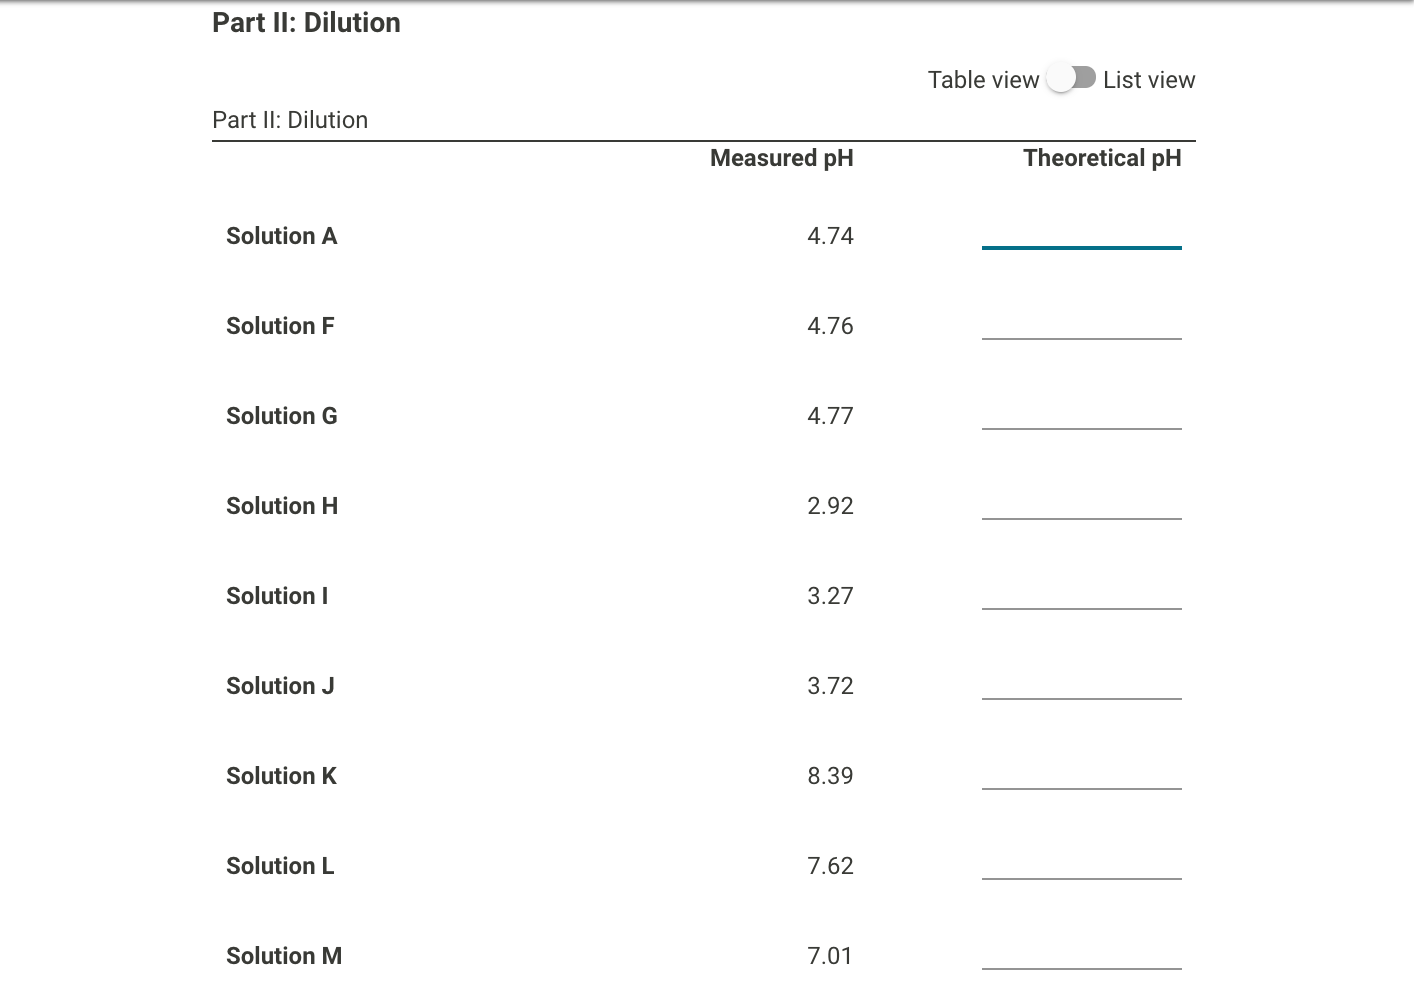Click the Theoretical pH field beside Solution I

pyautogui.click(x=1081, y=603)
